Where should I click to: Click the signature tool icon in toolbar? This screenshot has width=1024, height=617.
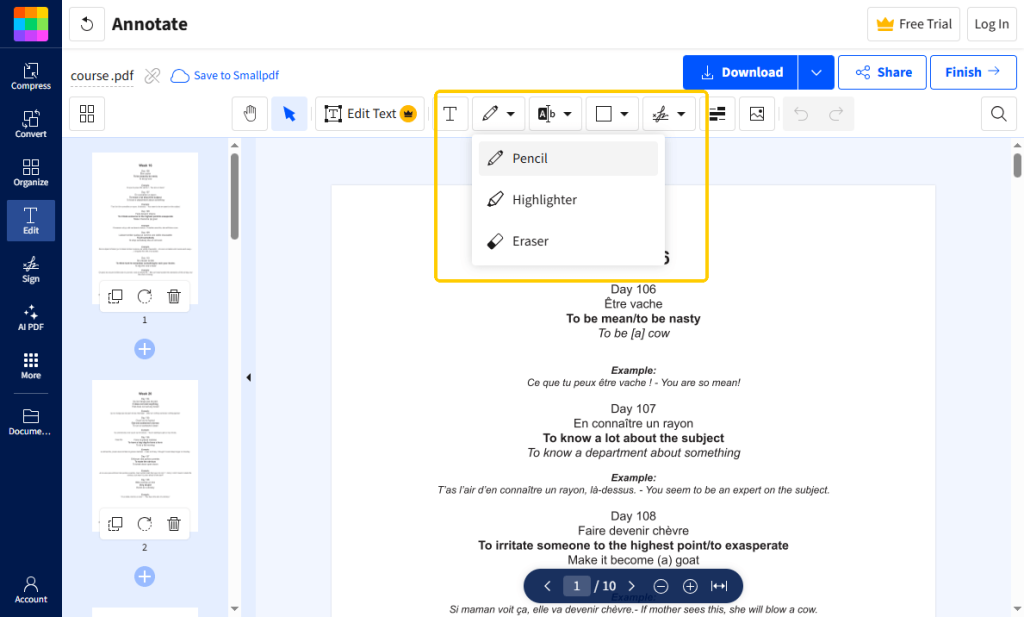pos(660,114)
